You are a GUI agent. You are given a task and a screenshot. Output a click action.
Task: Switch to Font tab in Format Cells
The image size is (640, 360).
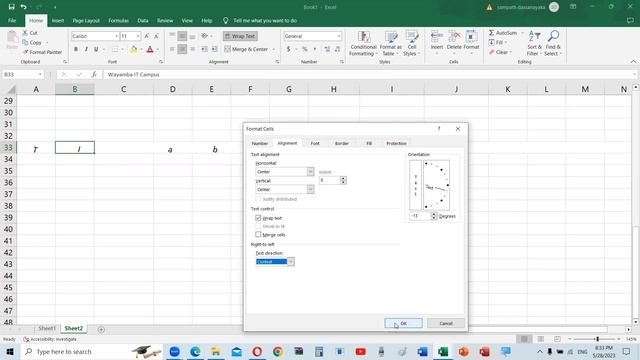tap(315, 143)
